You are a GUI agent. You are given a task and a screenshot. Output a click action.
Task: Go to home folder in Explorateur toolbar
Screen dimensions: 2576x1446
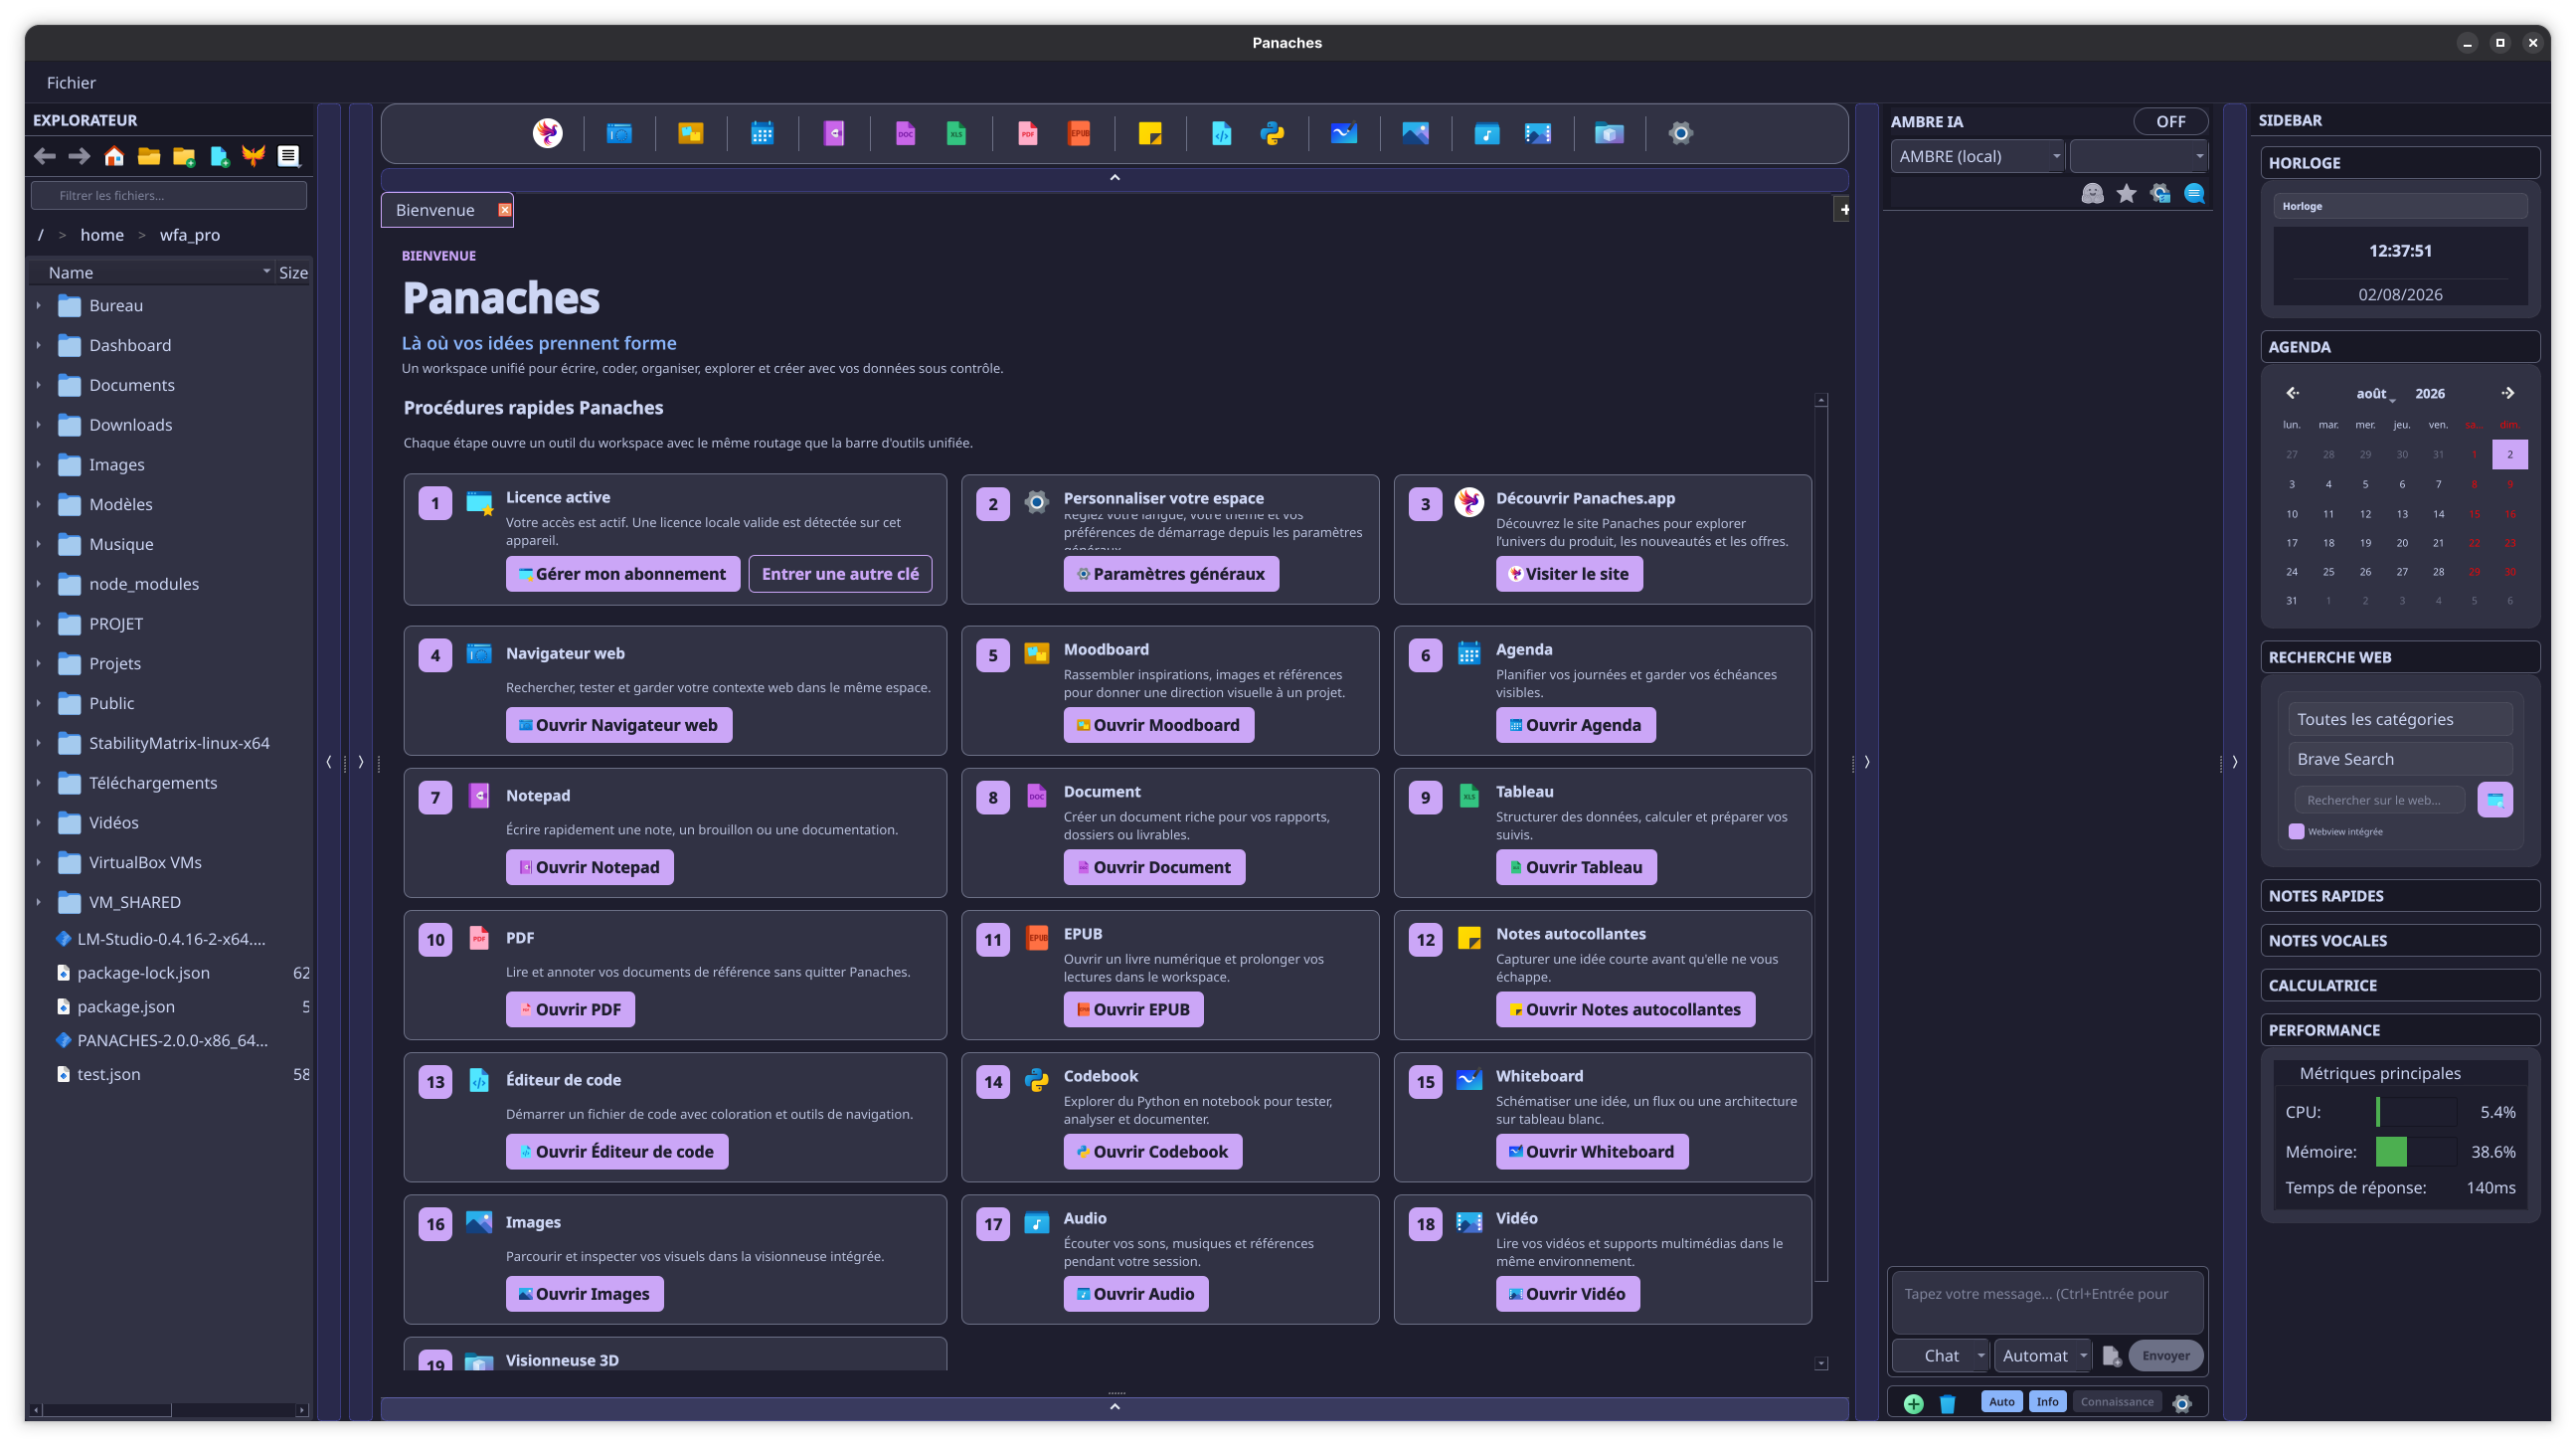(x=114, y=156)
